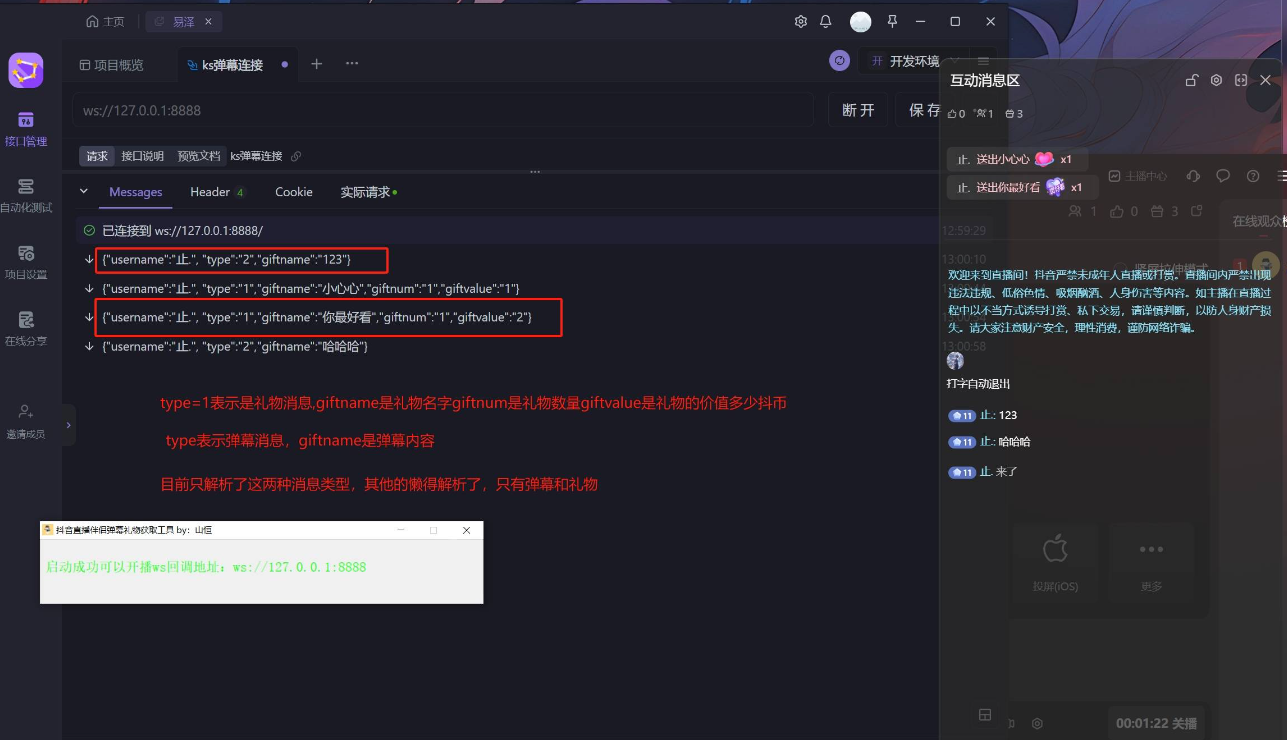Open 项目设置 in the left sidebar
The width and height of the screenshot is (1287, 740).
[x=26, y=261]
